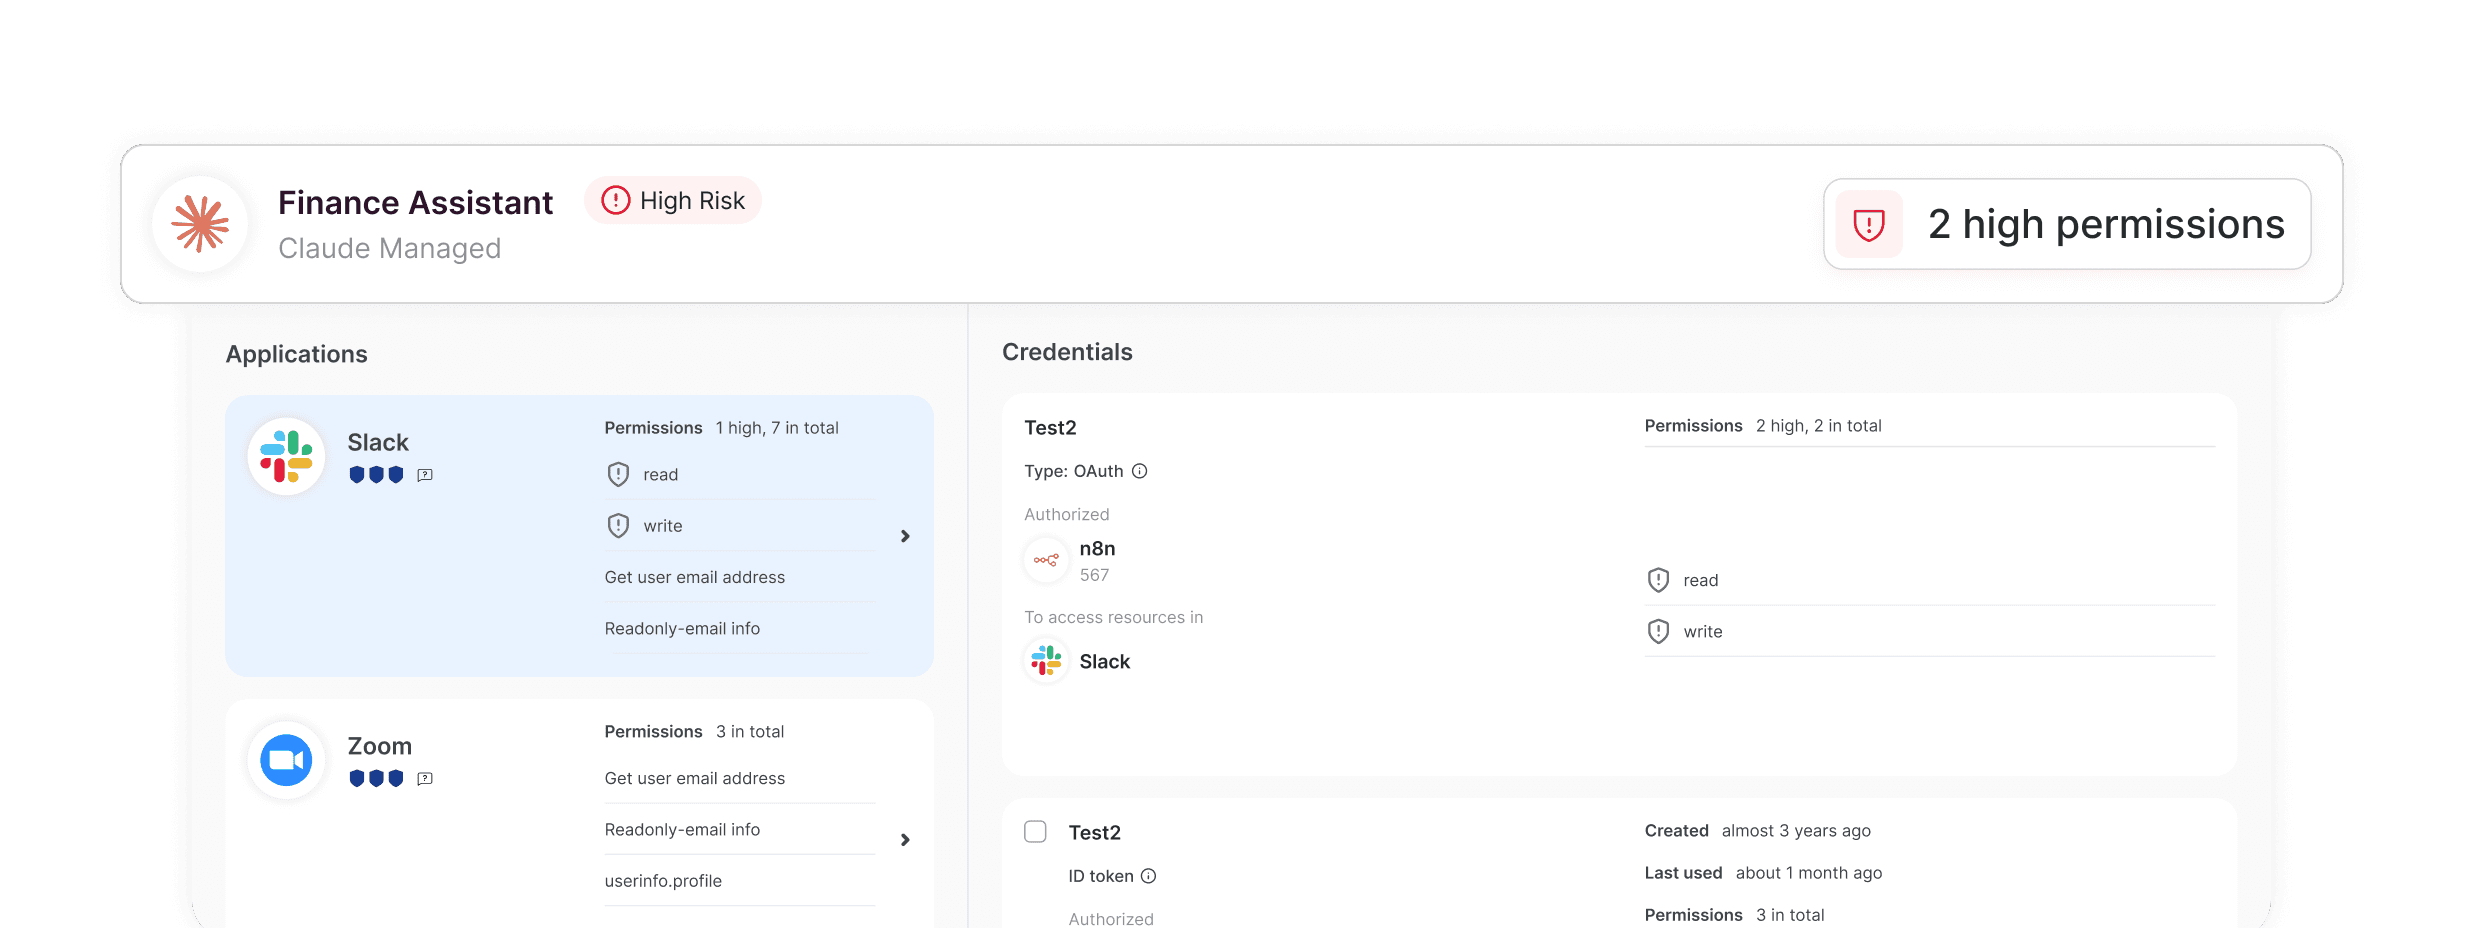
Task: Click the Test2 title in first credential card
Action: pyautogui.click(x=1050, y=428)
